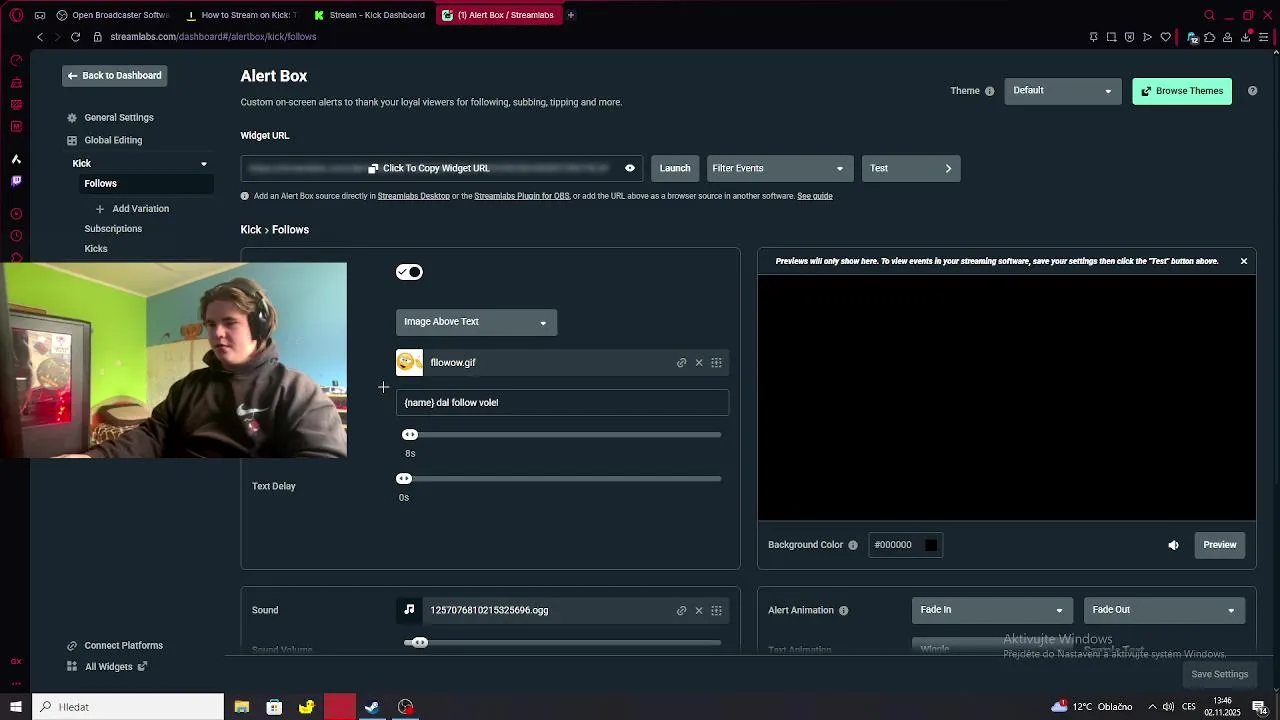Click the Browse Themes button
This screenshot has height=720, width=1280.
[1182, 91]
